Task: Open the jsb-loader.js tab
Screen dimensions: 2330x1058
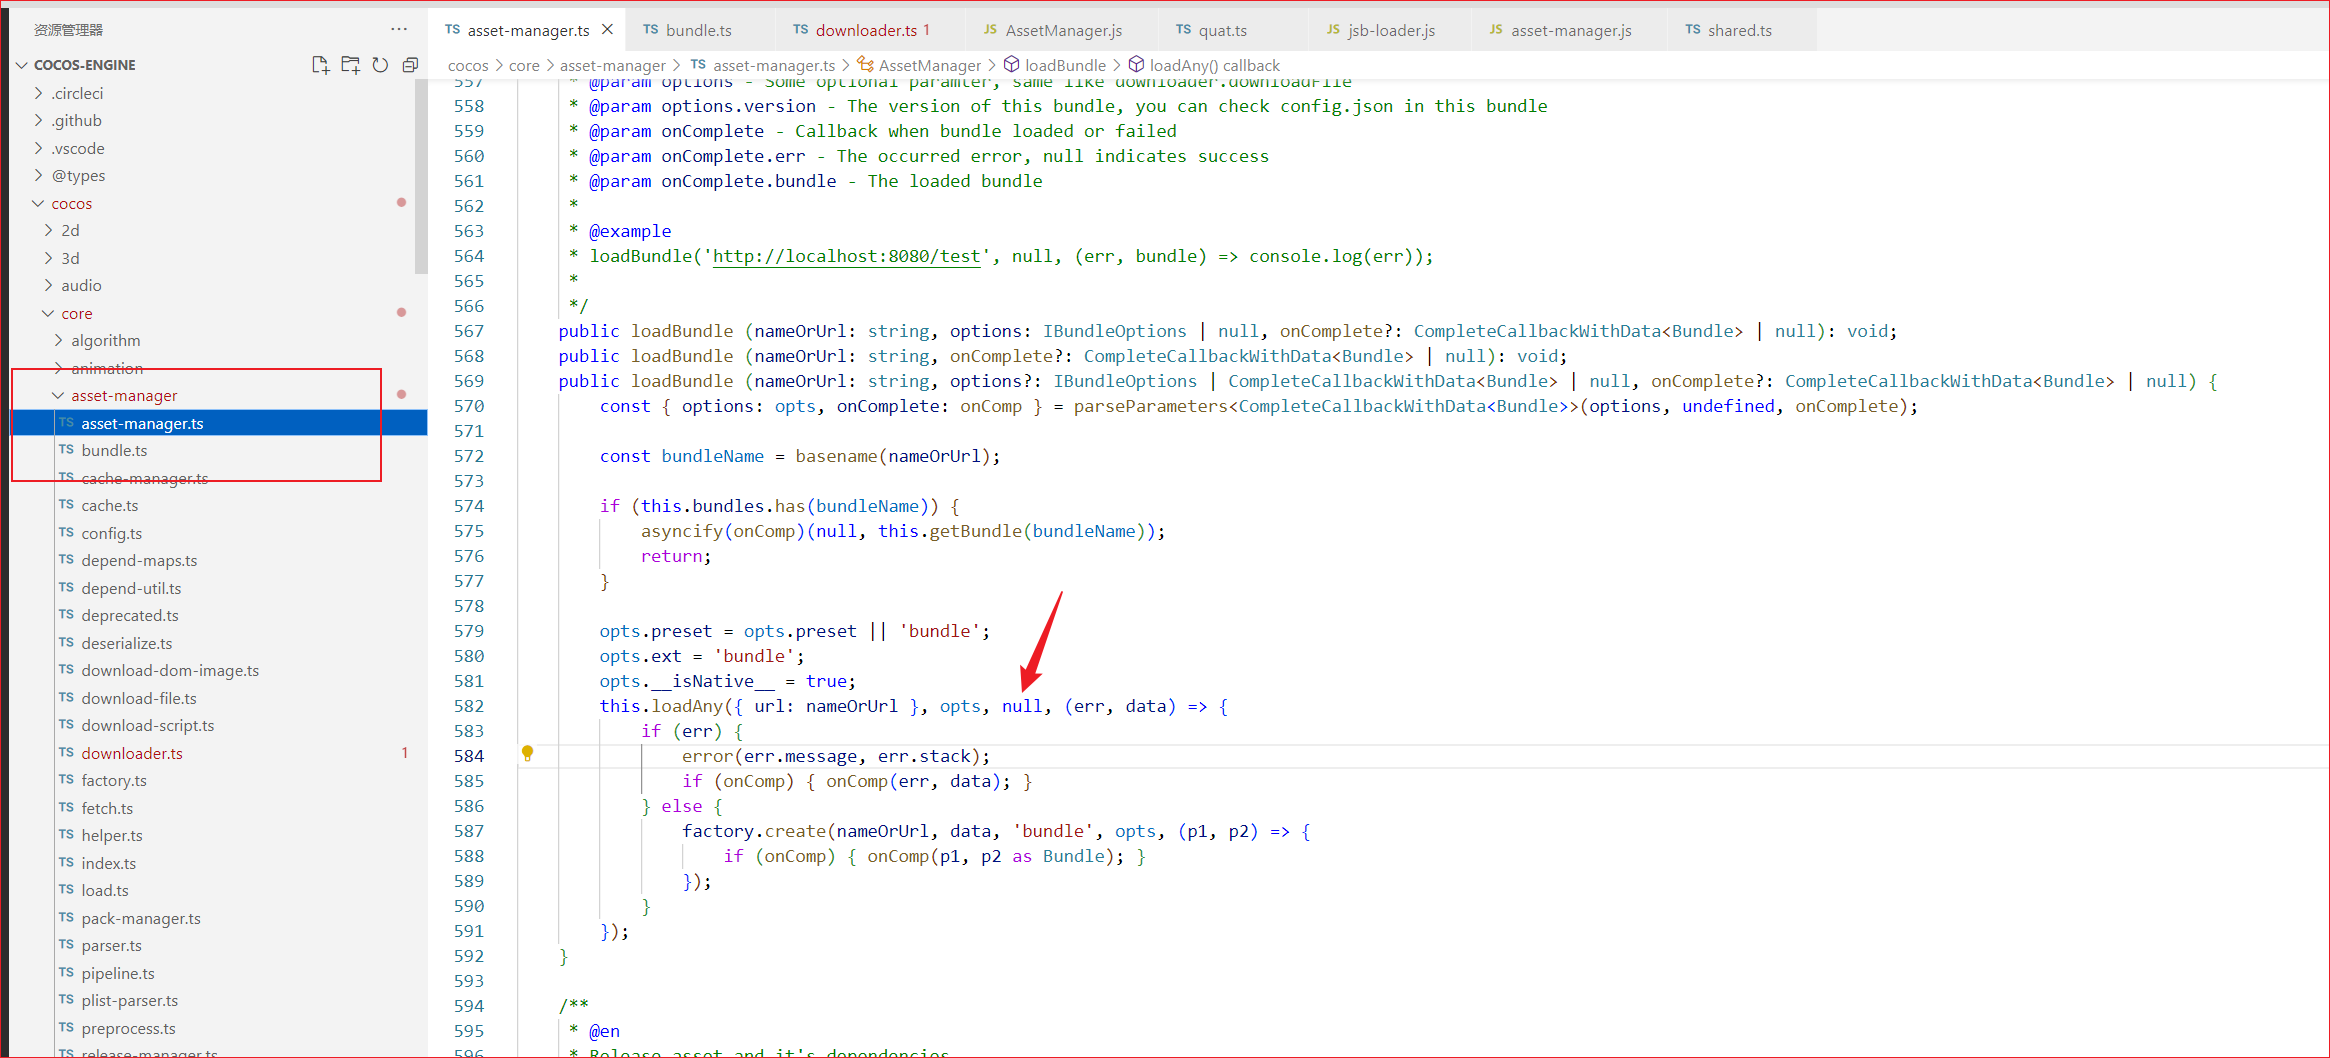Action: (1390, 30)
